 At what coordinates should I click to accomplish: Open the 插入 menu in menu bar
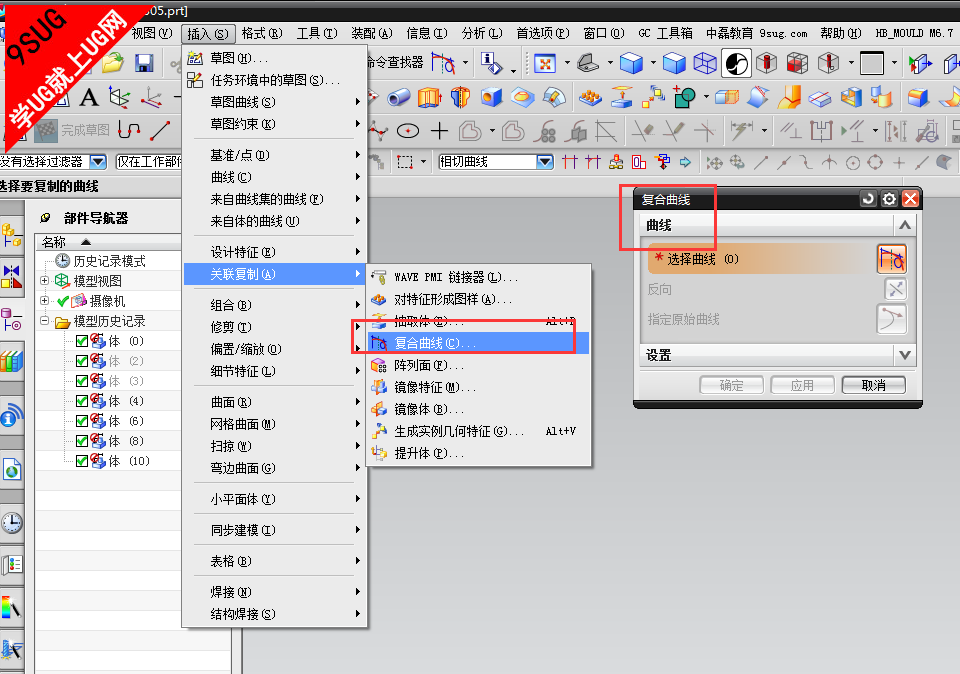[208, 34]
